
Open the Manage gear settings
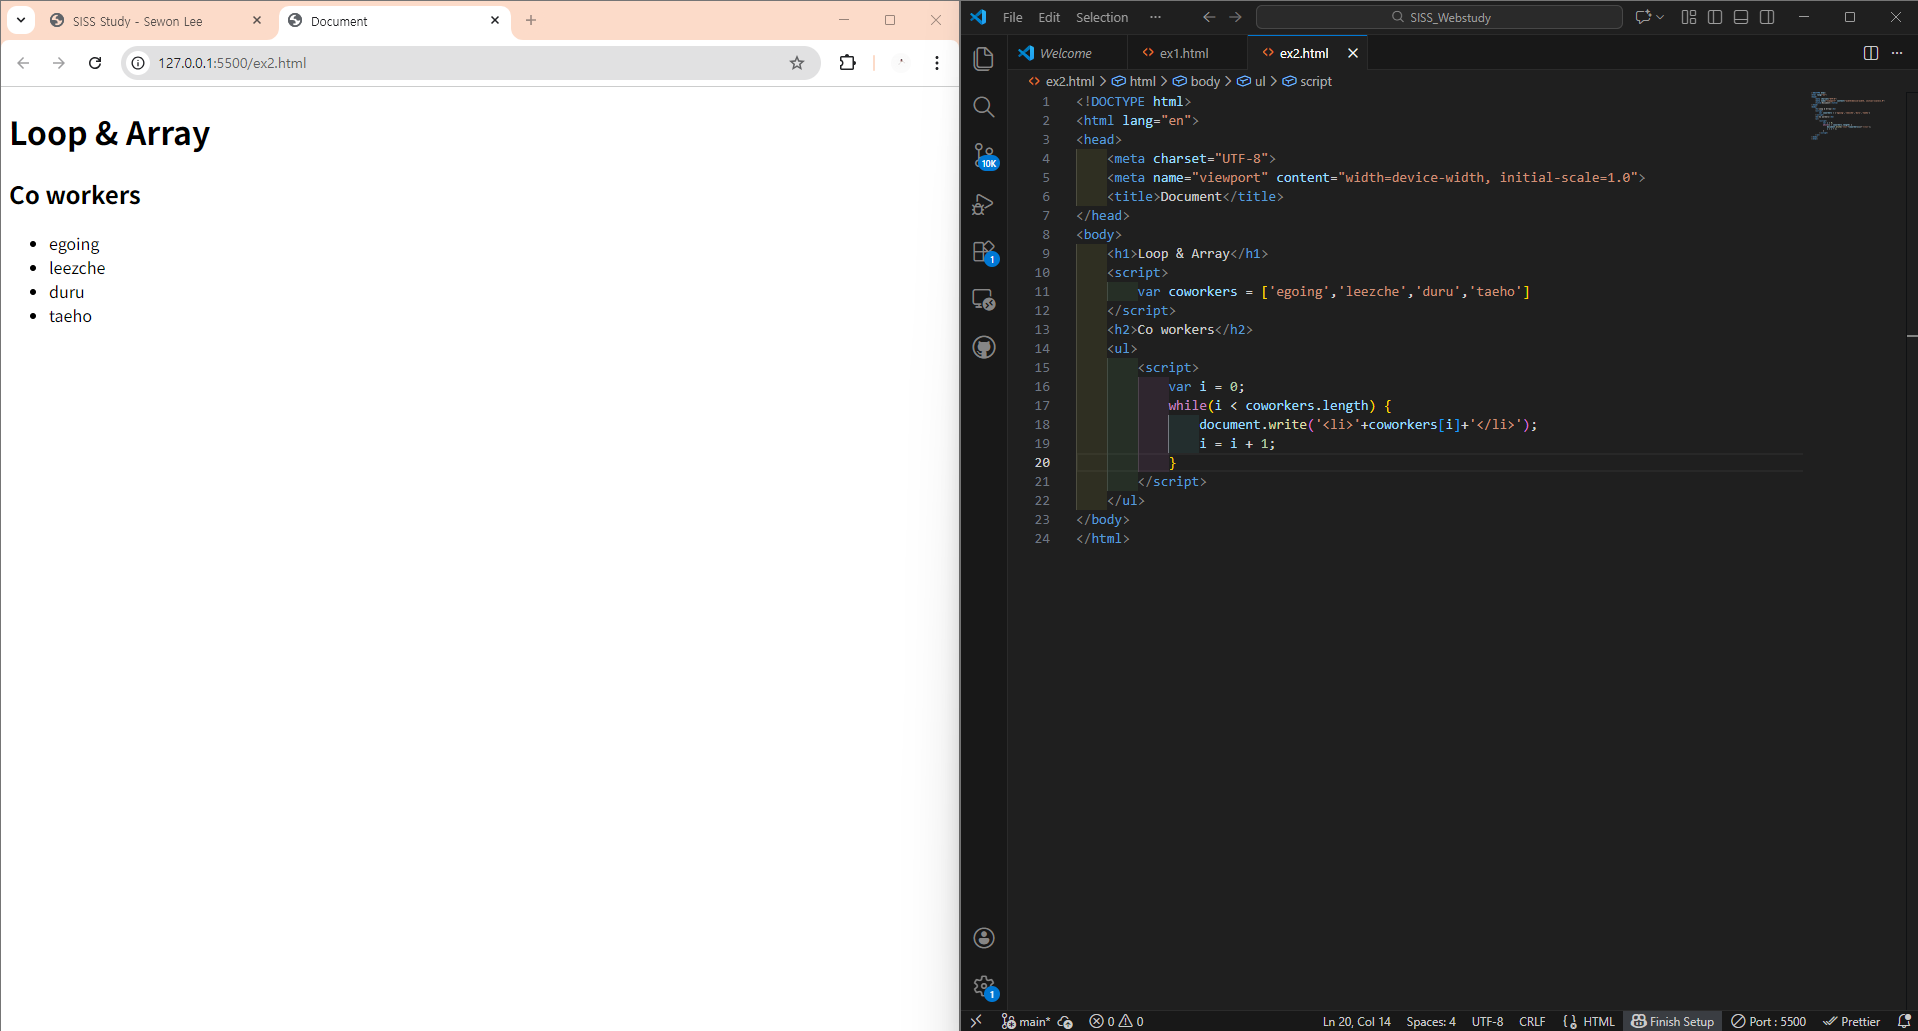(x=984, y=986)
